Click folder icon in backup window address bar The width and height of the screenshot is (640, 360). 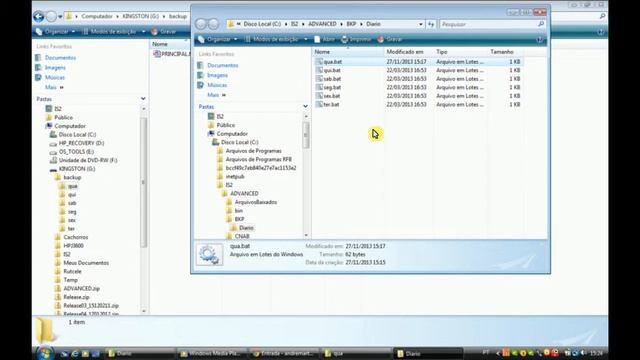click(x=69, y=16)
